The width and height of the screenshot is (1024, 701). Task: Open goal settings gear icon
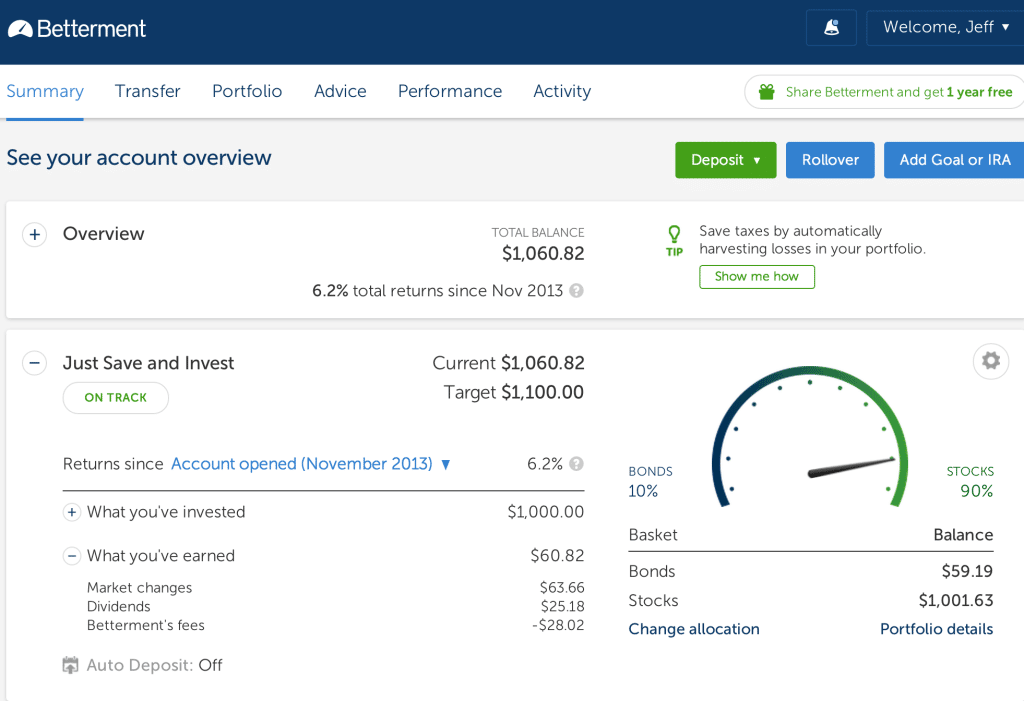(x=990, y=361)
